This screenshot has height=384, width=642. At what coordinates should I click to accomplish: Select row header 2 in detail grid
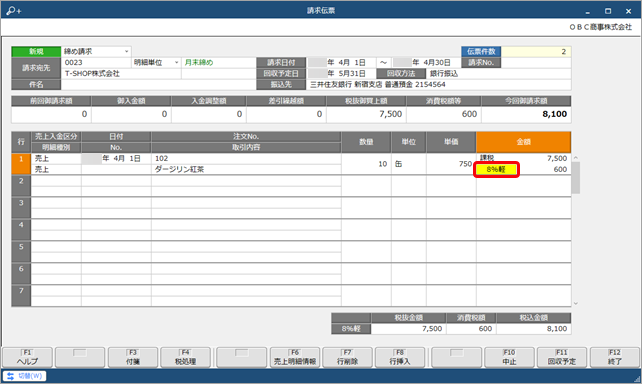click(x=21, y=186)
